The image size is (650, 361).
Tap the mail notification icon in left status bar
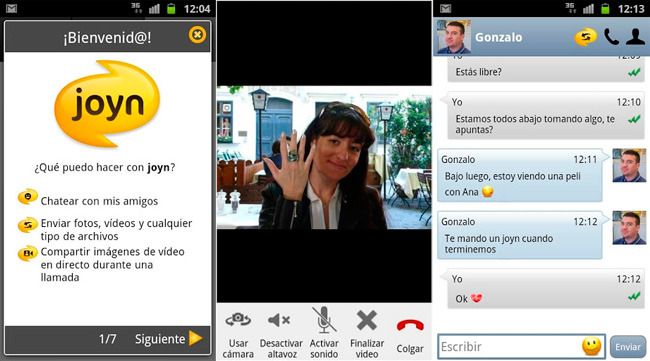[12, 8]
